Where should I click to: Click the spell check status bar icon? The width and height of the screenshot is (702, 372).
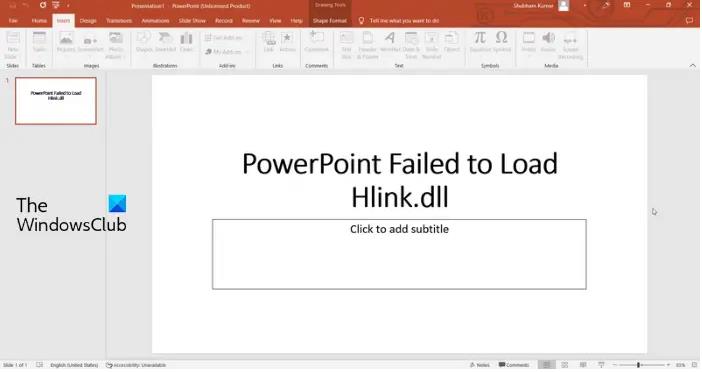[39, 365]
